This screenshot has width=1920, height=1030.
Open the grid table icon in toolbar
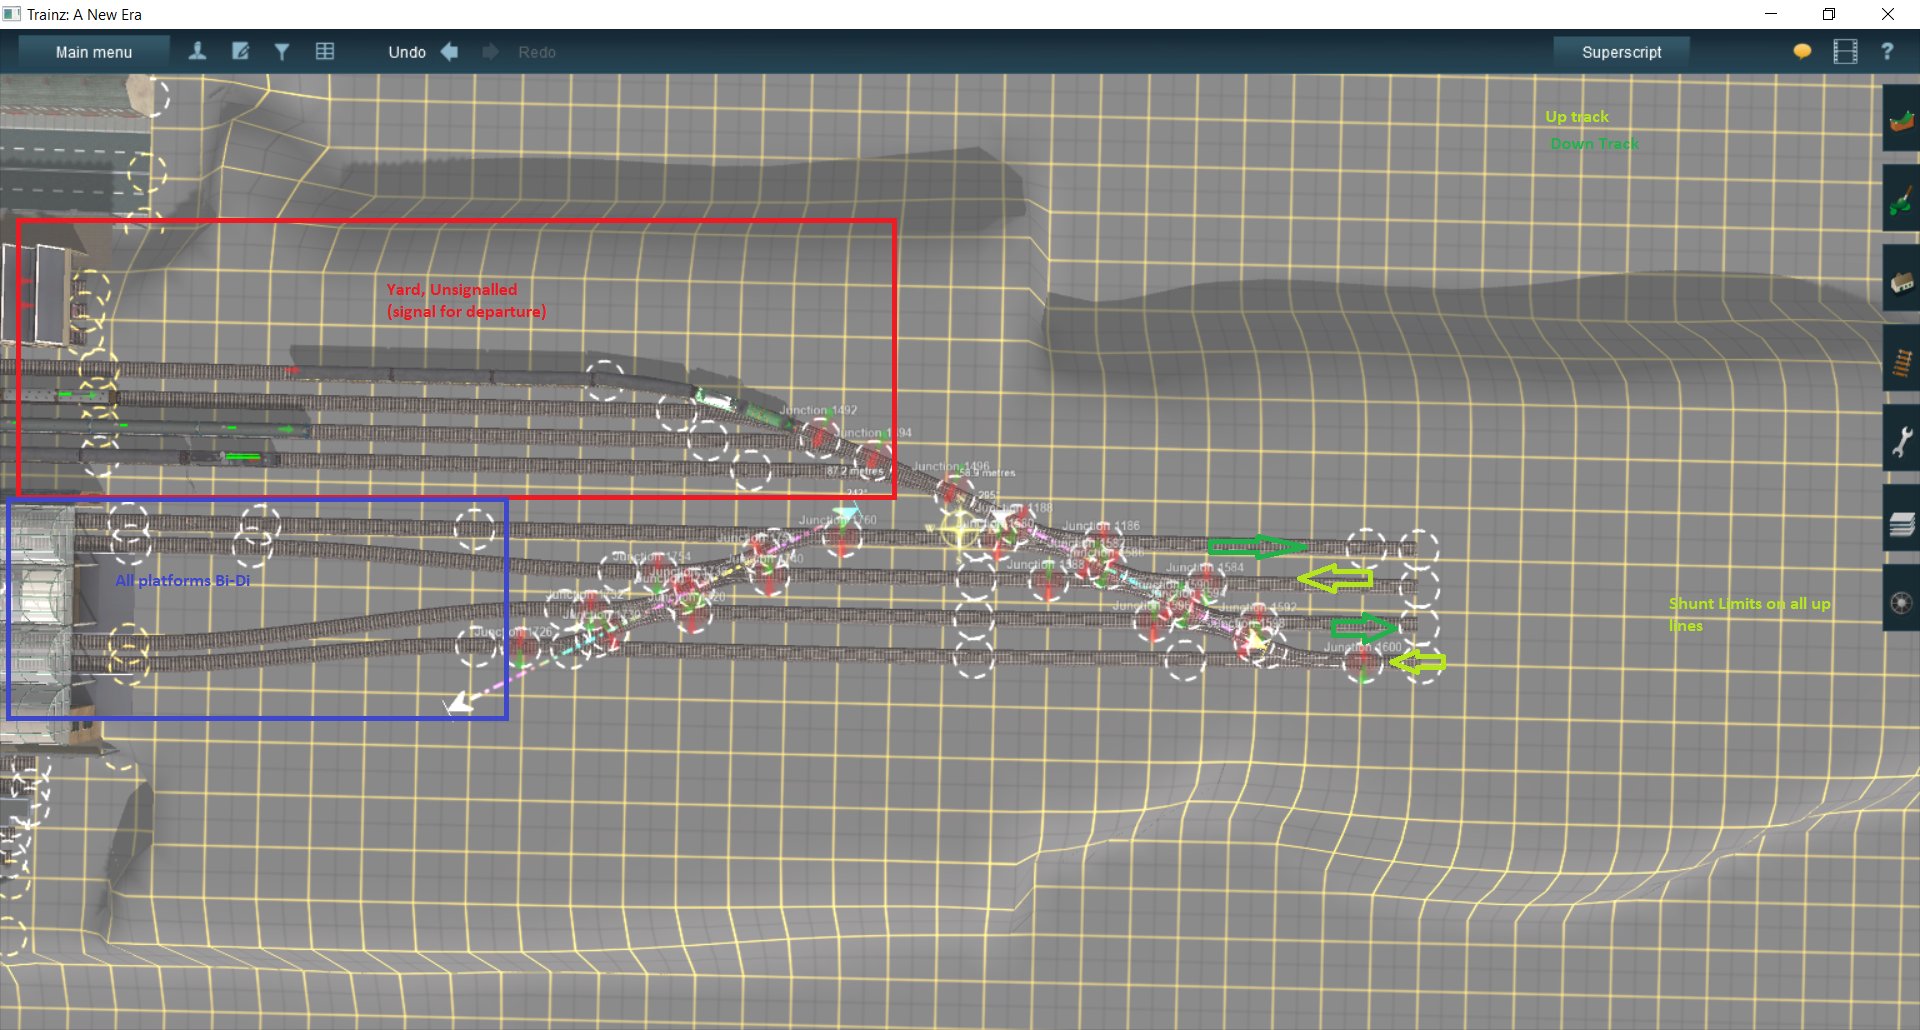325,51
